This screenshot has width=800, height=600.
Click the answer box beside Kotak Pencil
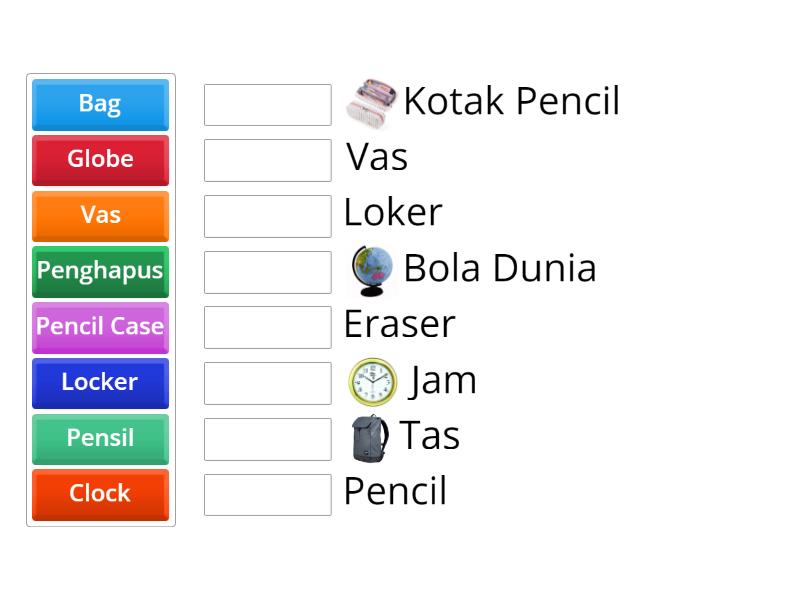(x=267, y=104)
